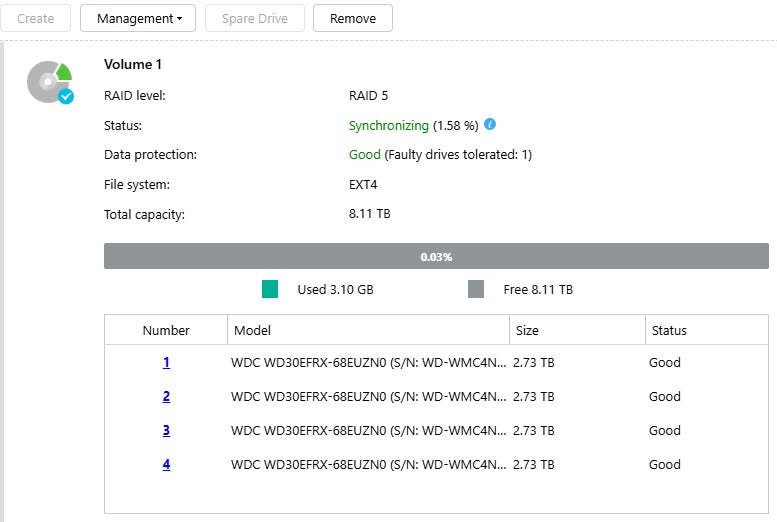
Task: Click the Good status of drive 4
Action: pos(665,464)
